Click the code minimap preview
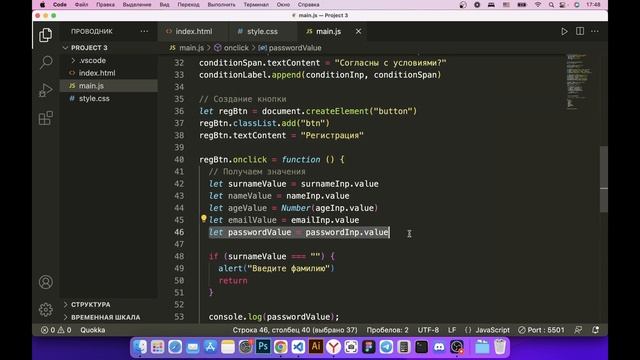 click(x=579, y=82)
